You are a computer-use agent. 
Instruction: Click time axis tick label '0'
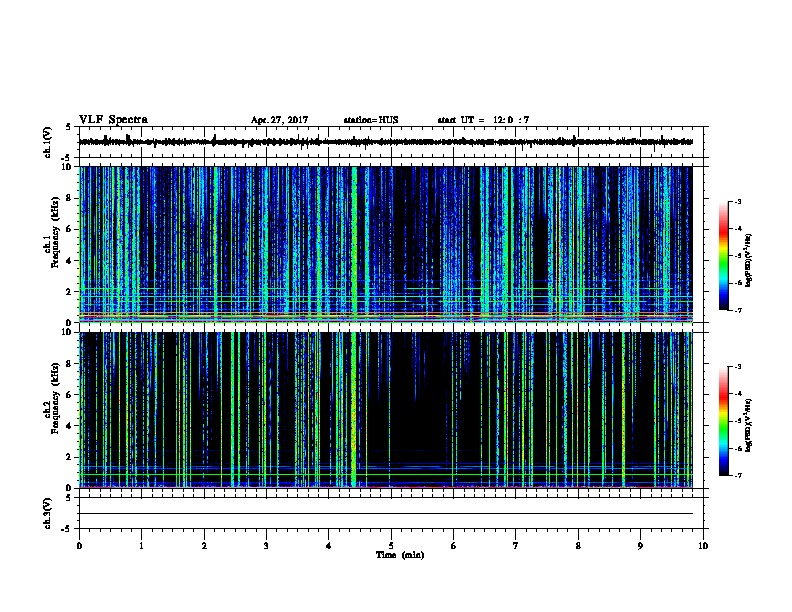(79, 546)
